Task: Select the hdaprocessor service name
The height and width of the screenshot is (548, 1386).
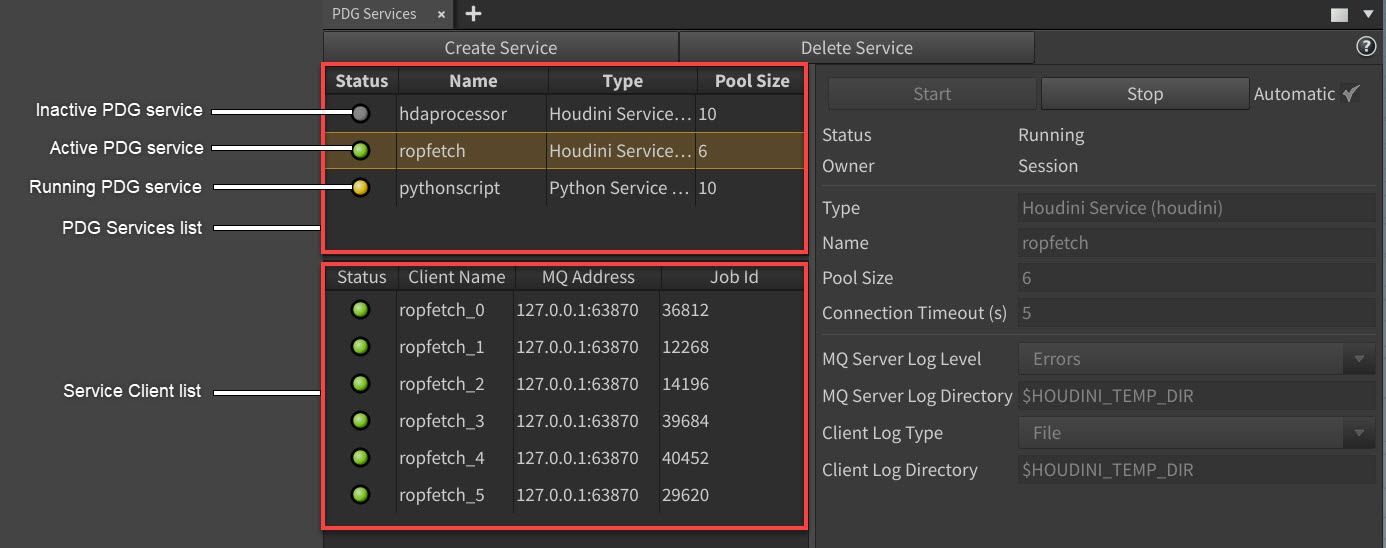Action: click(x=453, y=114)
